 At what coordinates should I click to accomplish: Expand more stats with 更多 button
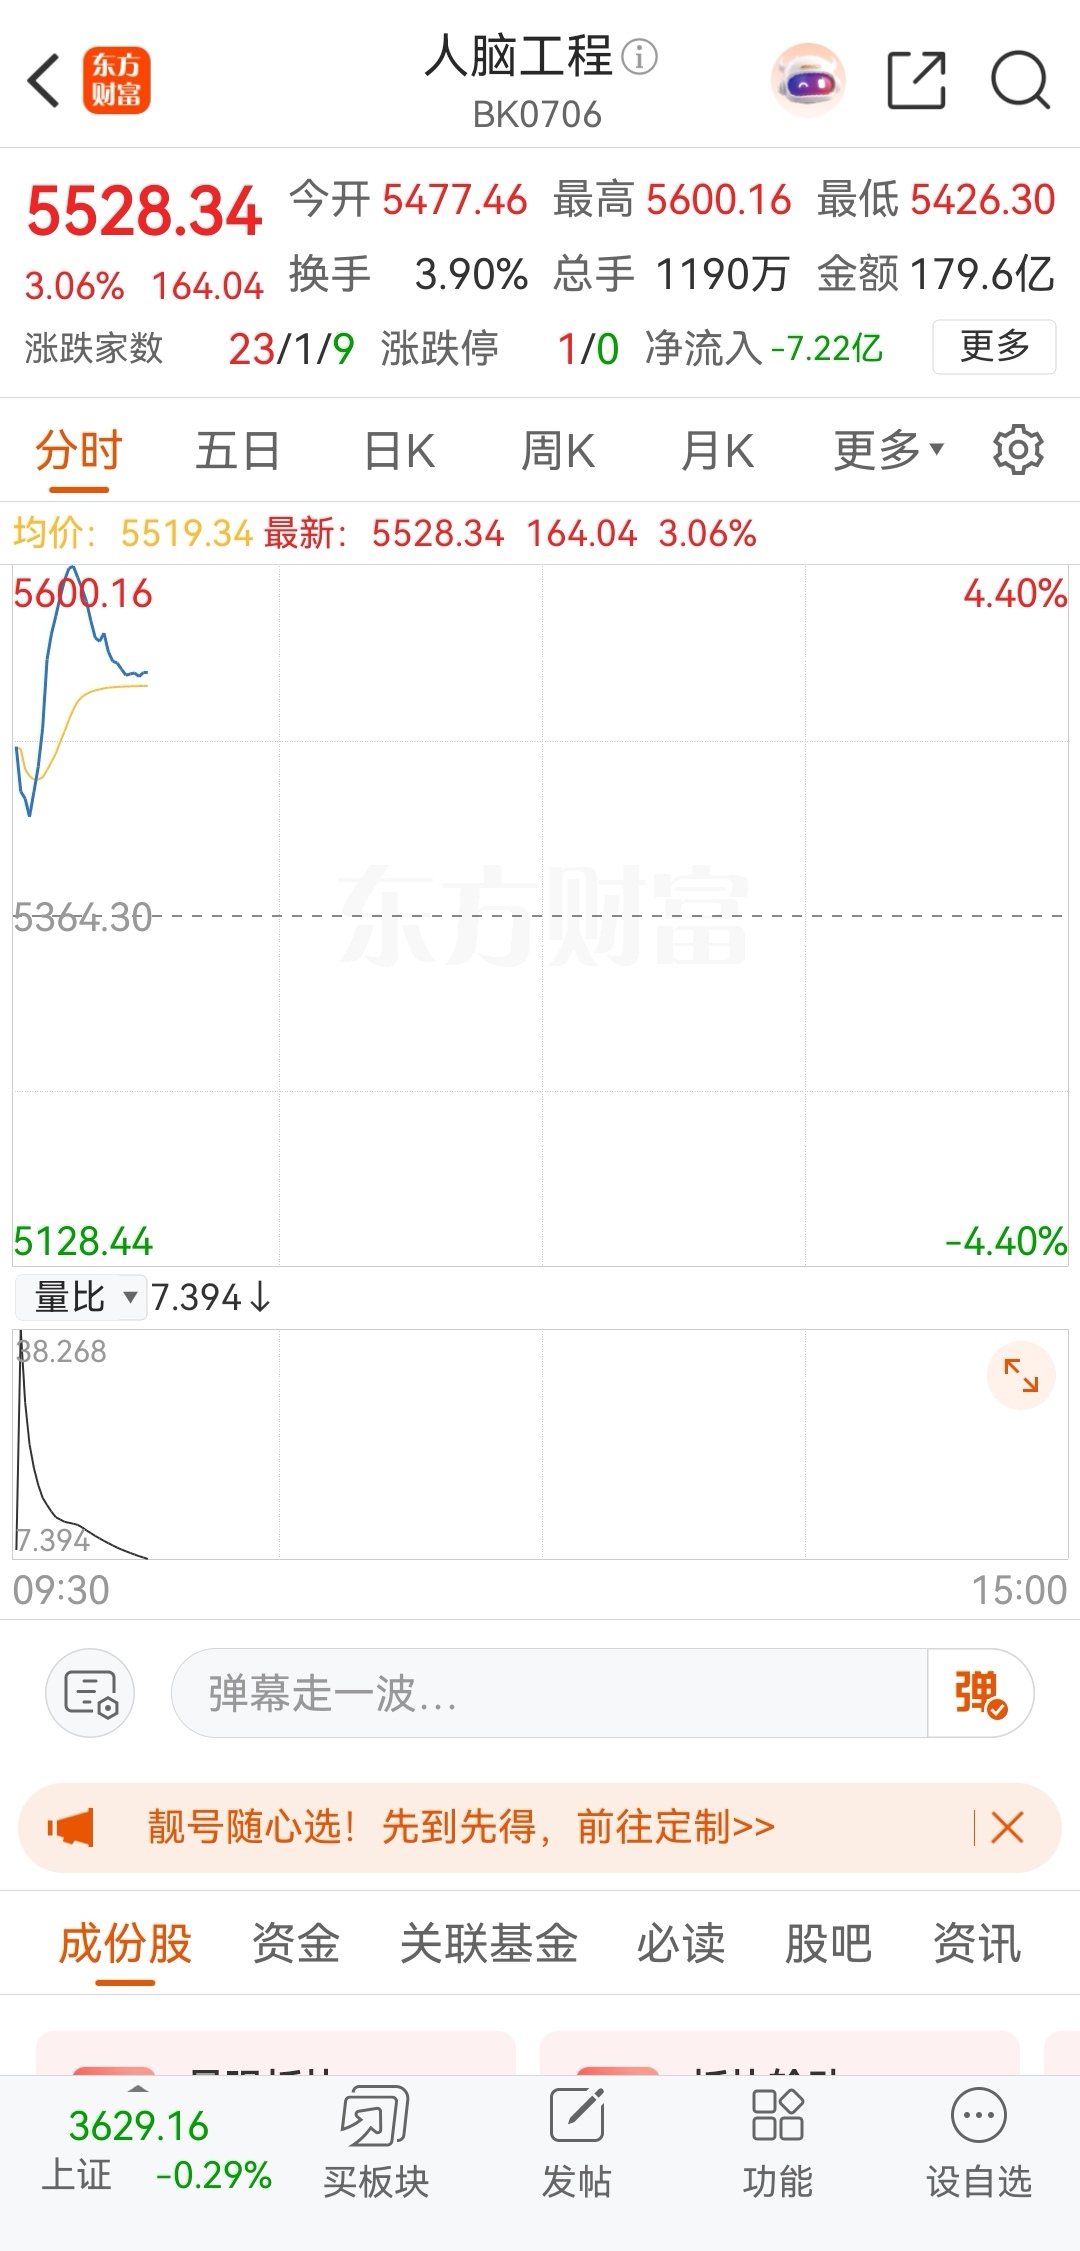coord(994,346)
